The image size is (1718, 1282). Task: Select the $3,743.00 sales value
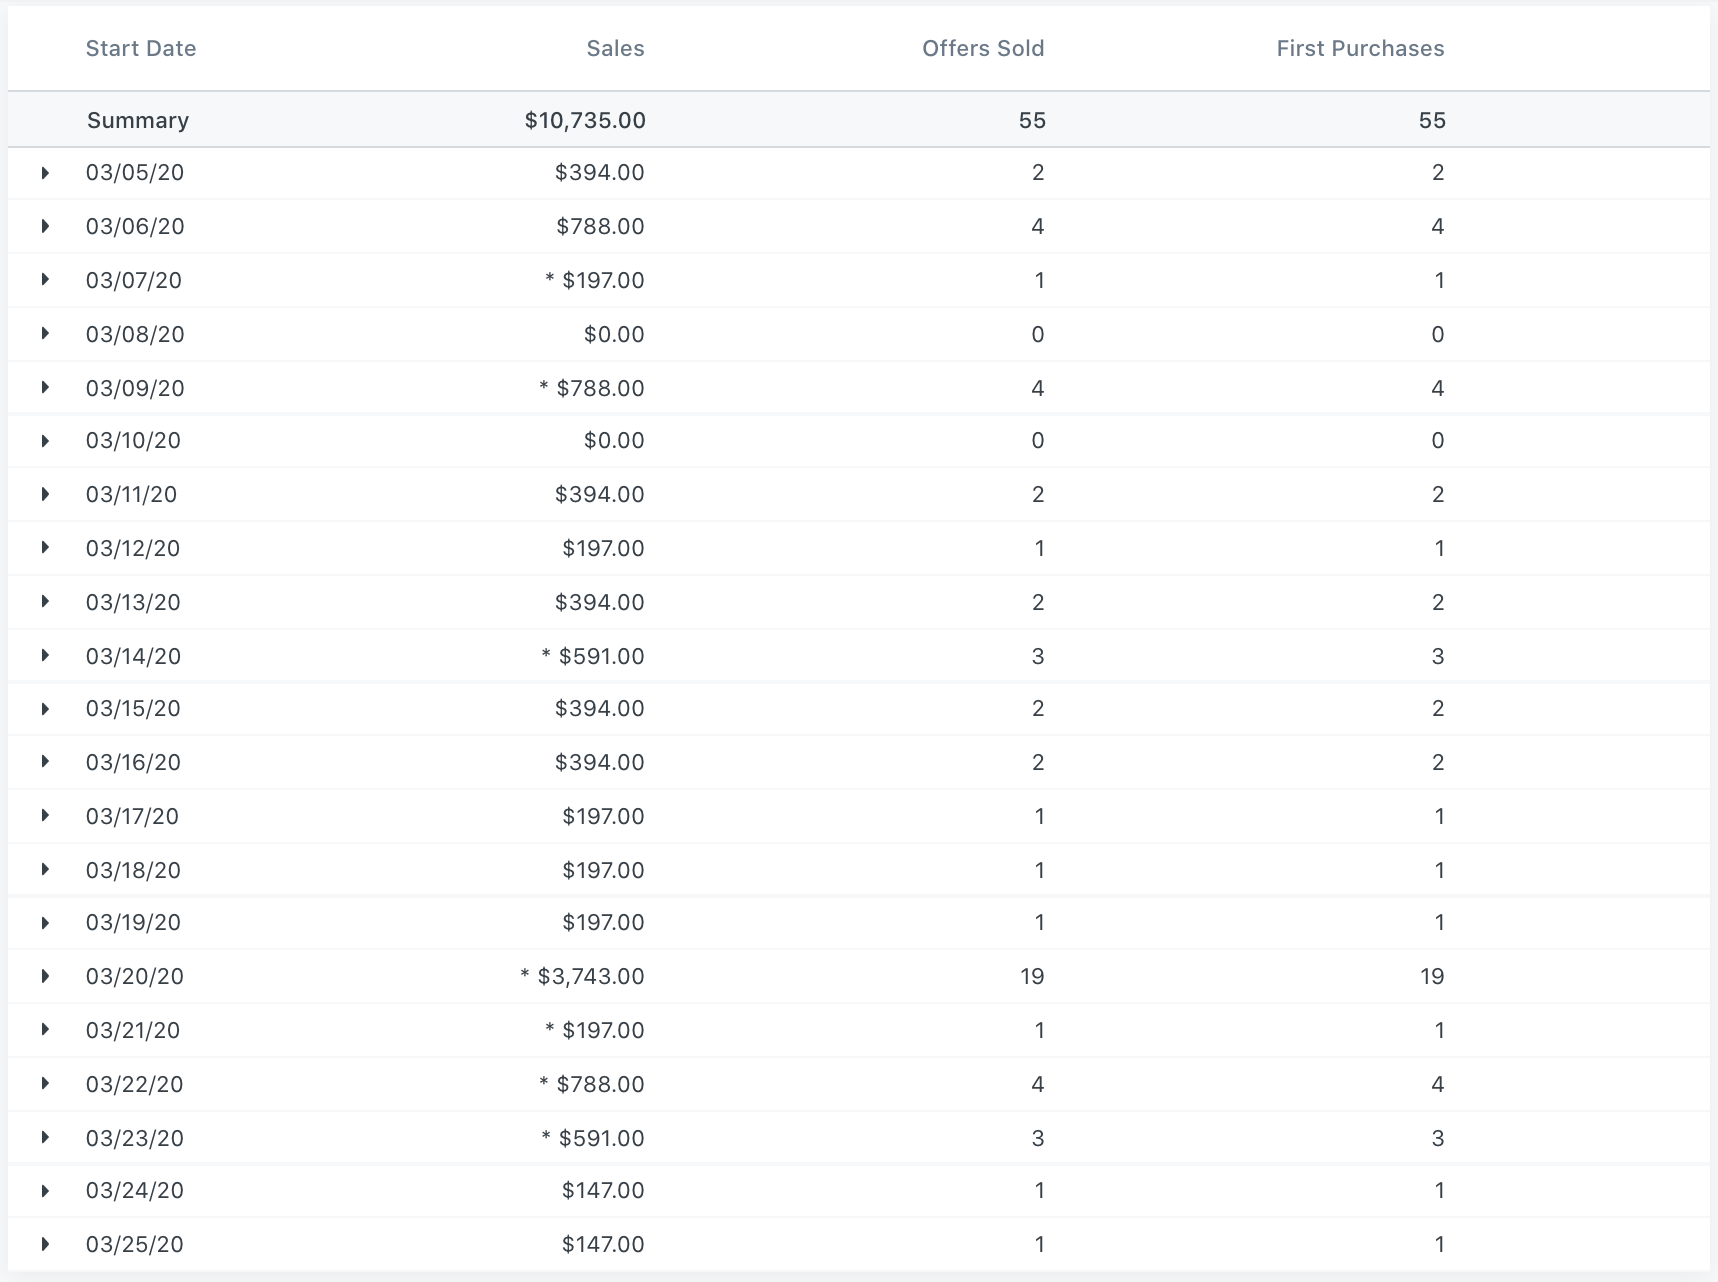point(590,976)
